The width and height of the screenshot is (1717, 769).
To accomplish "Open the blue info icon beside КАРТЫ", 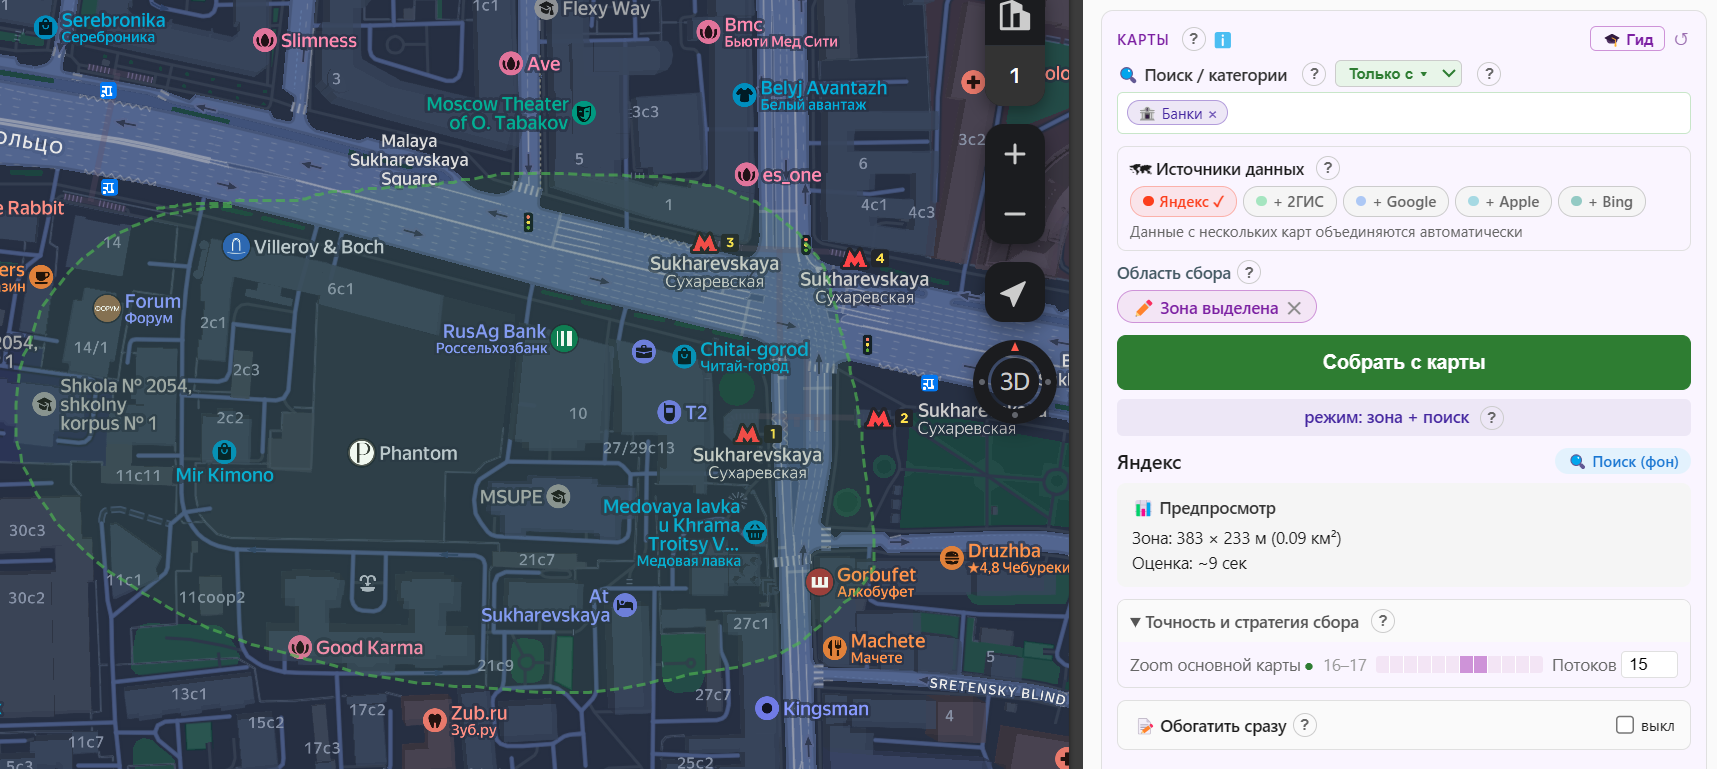I will tap(1223, 40).
